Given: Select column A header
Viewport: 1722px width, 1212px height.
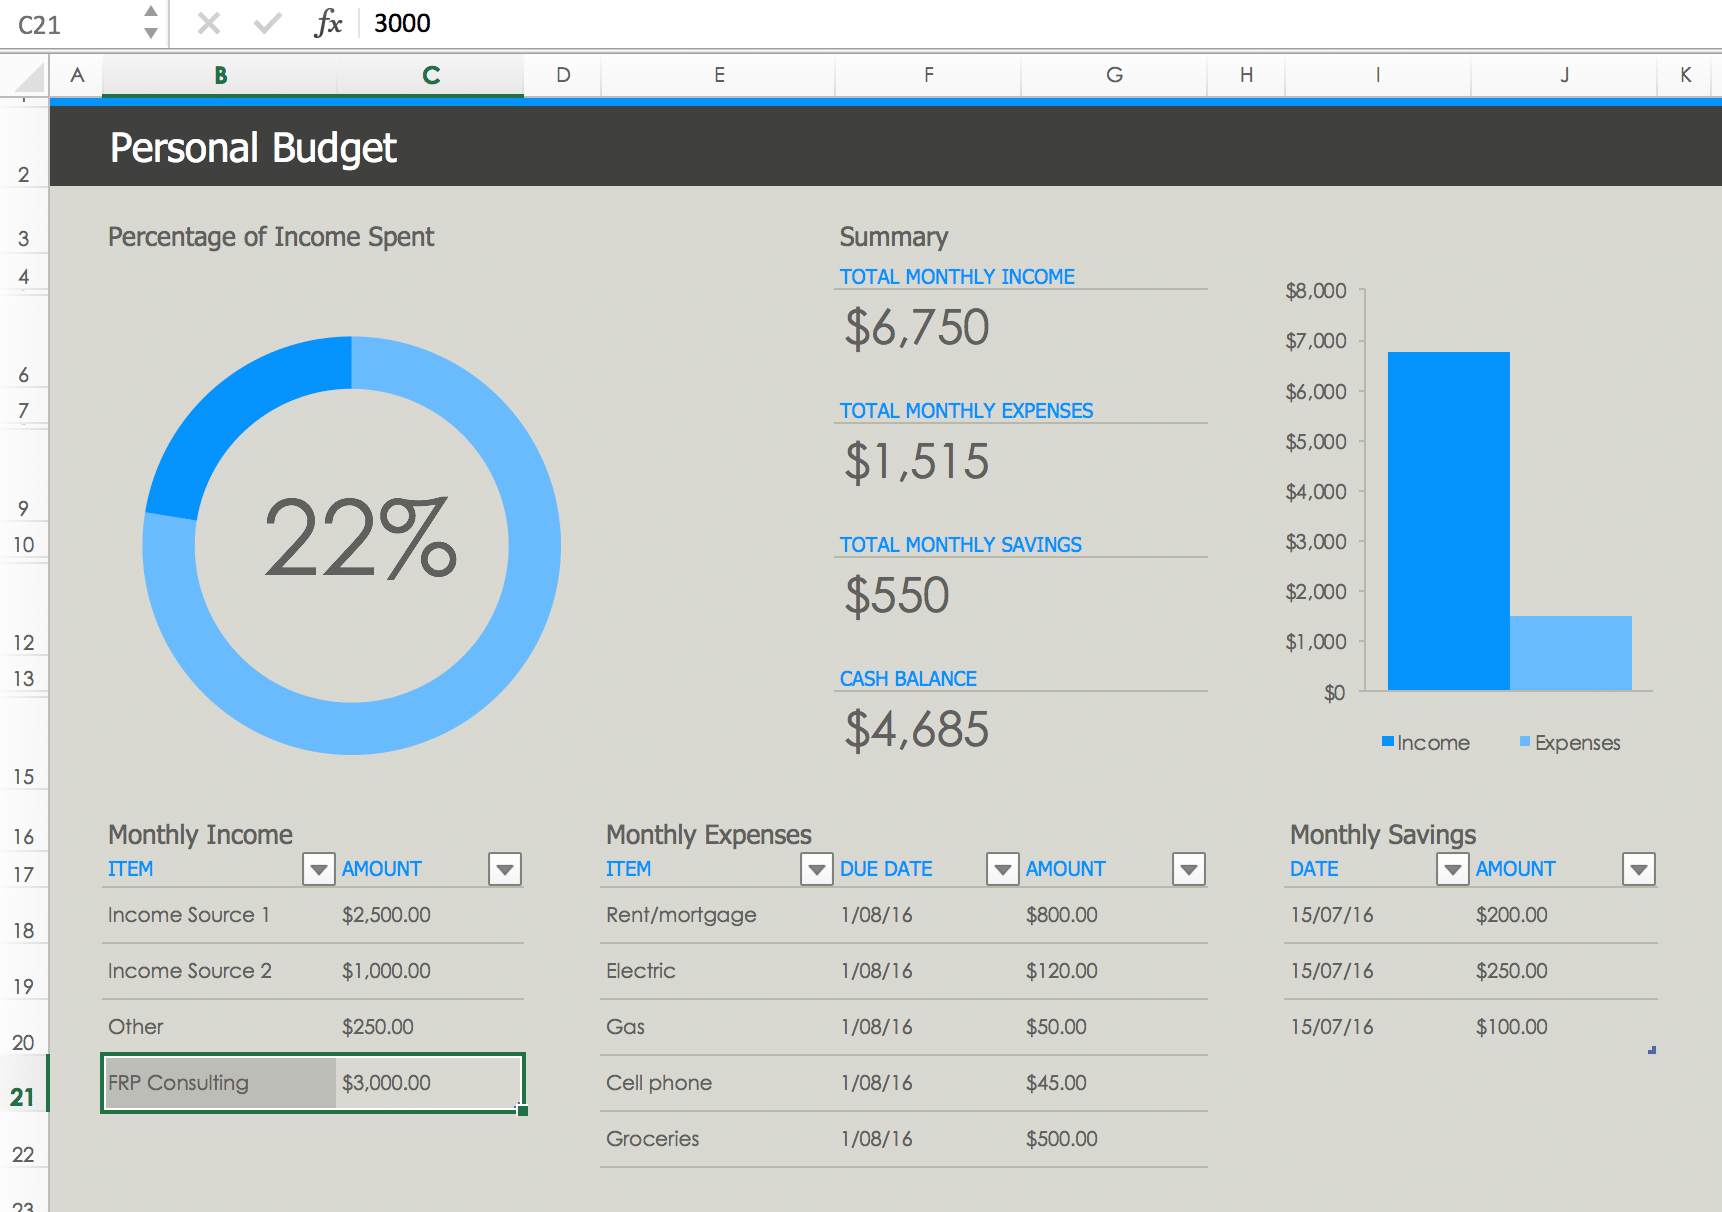Looking at the screenshot, I should coord(76,75).
